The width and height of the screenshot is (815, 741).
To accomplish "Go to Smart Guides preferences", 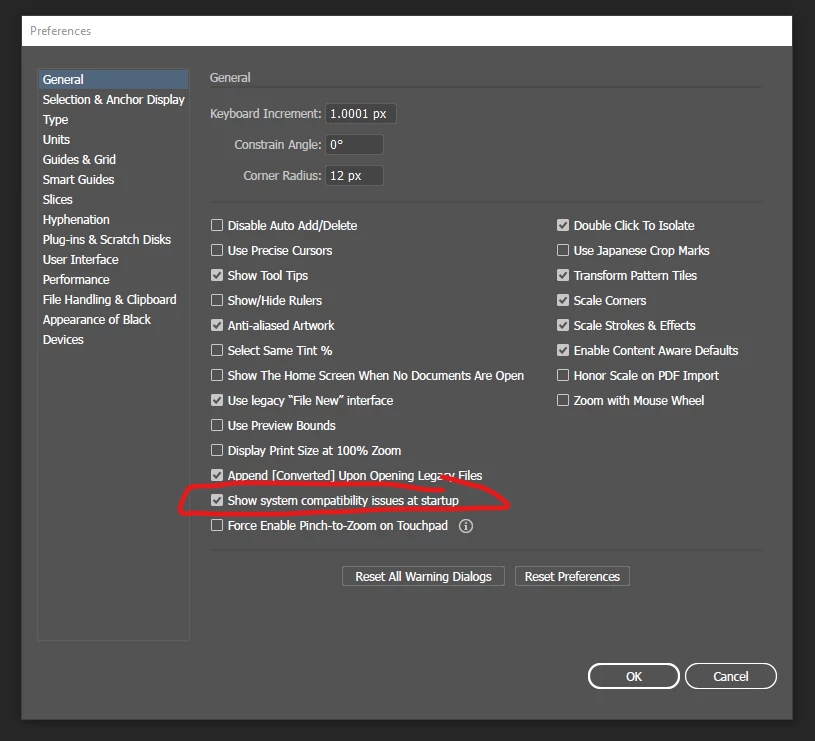I will [113, 179].
